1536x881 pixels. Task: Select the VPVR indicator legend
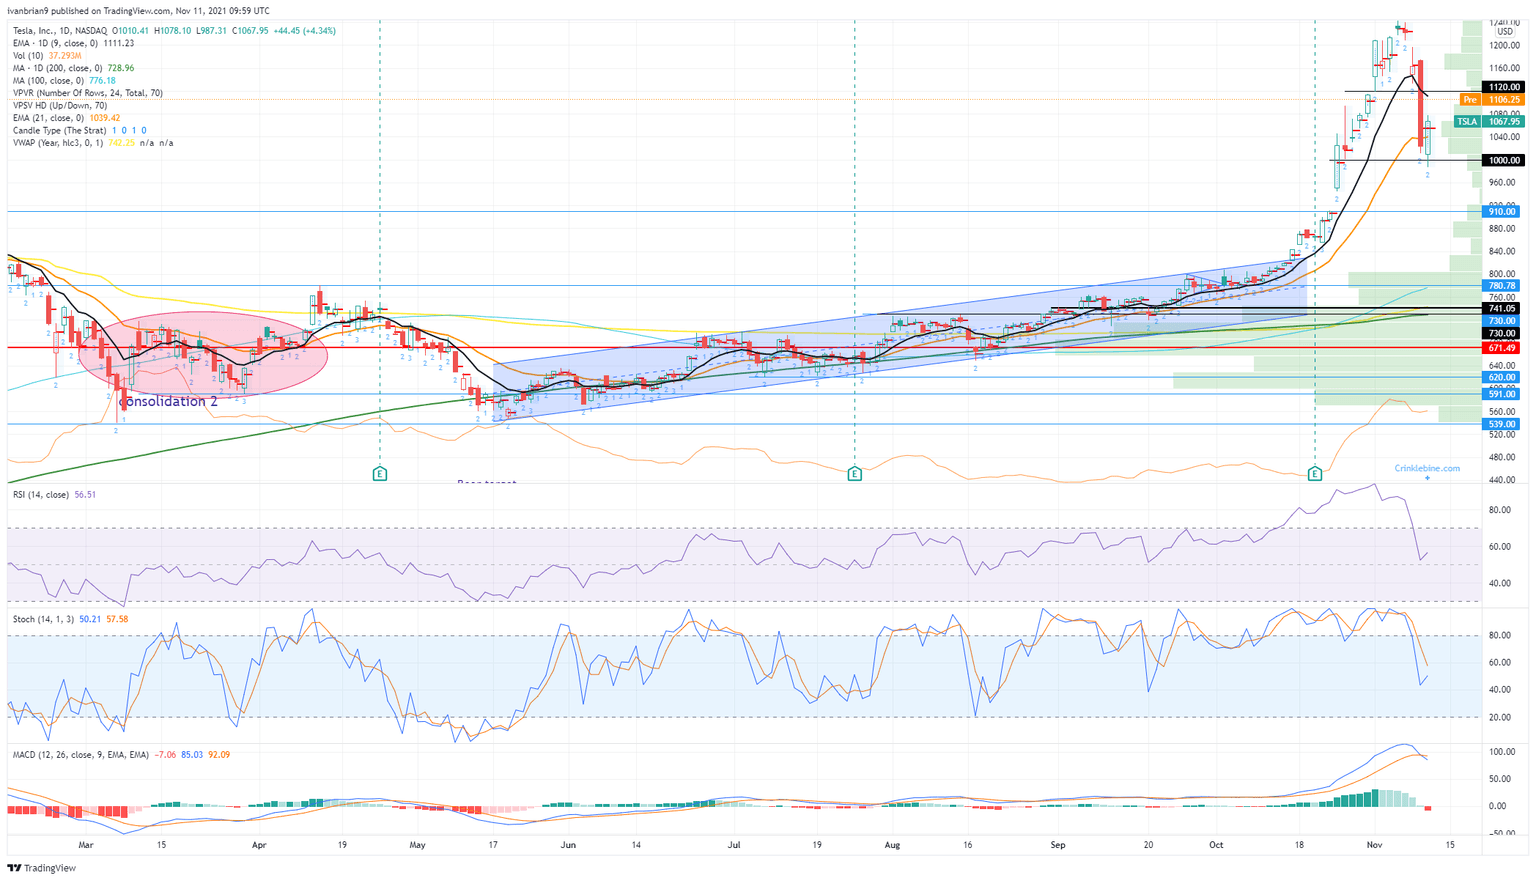click(88, 93)
